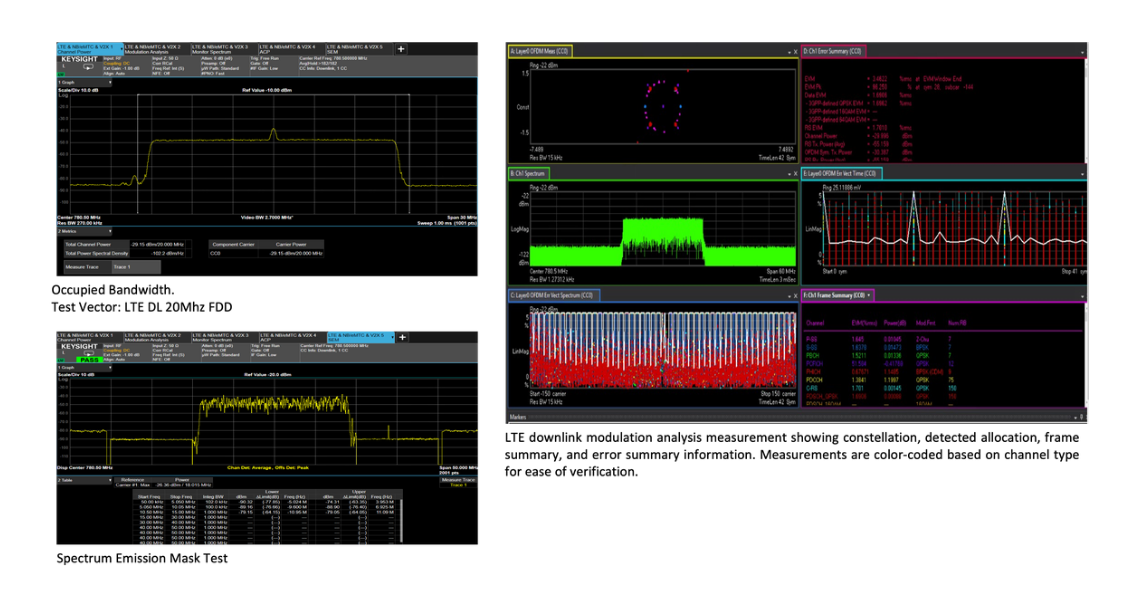
Task: Click Measure Trace box in Spectrum Emission Mask screenshot
Action: pyautogui.click(x=458, y=482)
